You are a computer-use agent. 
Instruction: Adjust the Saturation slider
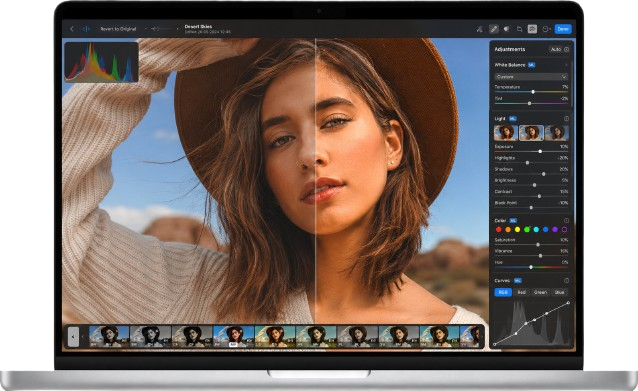[531, 245]
